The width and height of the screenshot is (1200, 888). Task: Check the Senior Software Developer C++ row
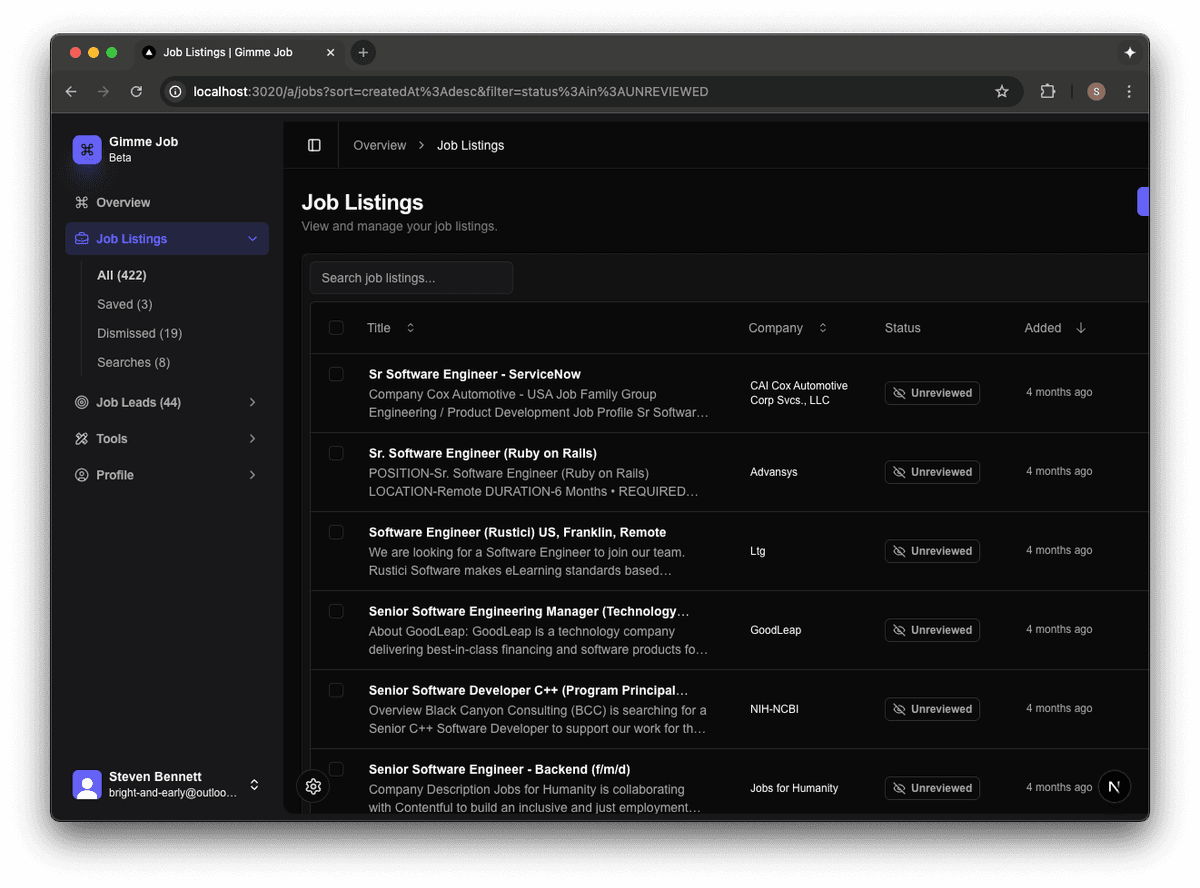[336, 690]
